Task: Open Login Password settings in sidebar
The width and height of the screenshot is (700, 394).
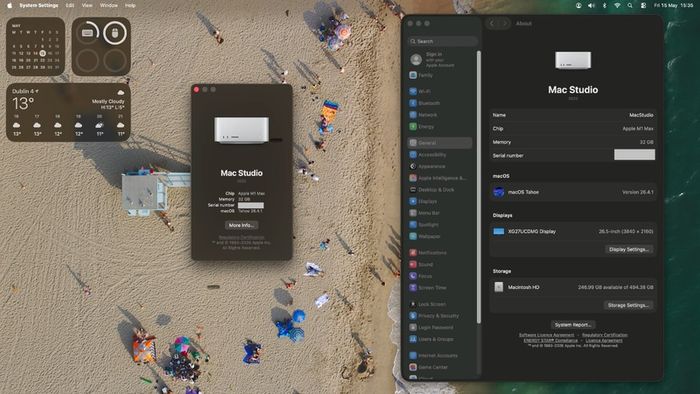Action: click(x=440, y=328)
